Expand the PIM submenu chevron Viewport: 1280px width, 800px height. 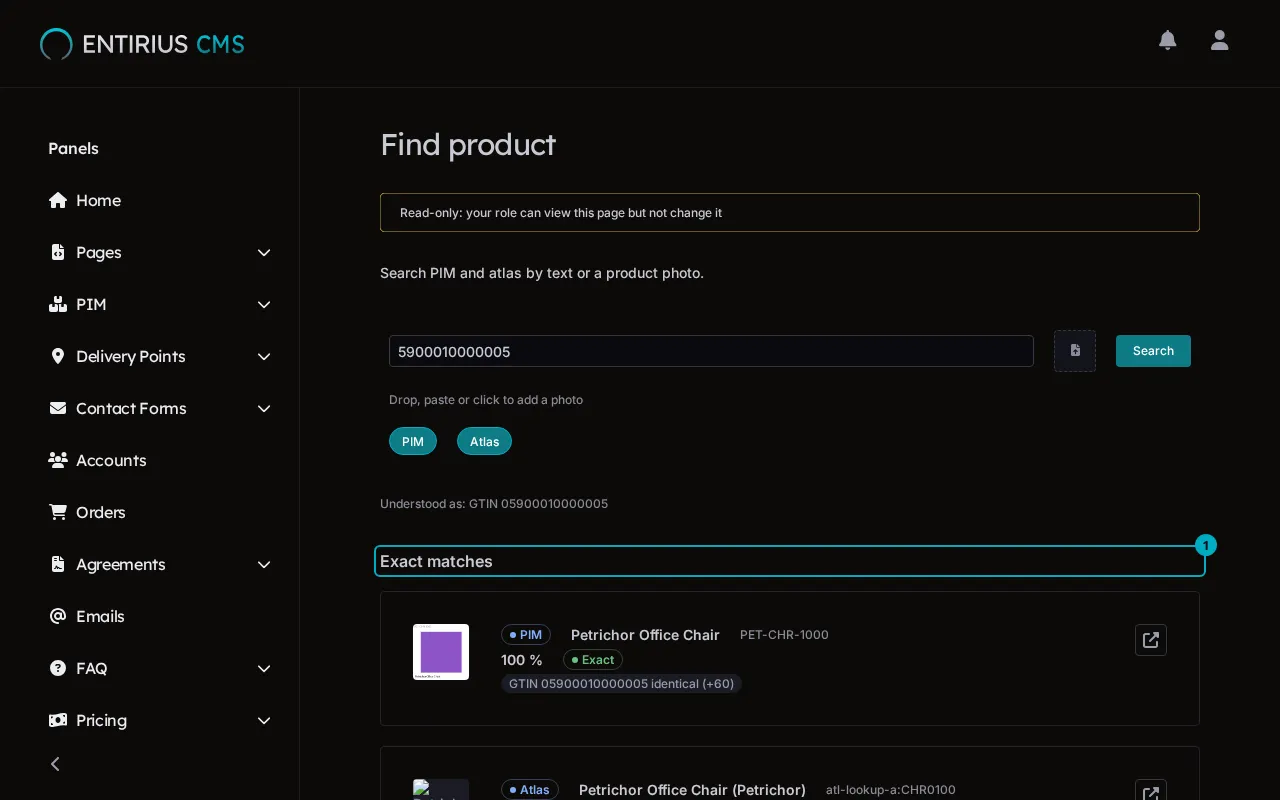click(264, 304)
